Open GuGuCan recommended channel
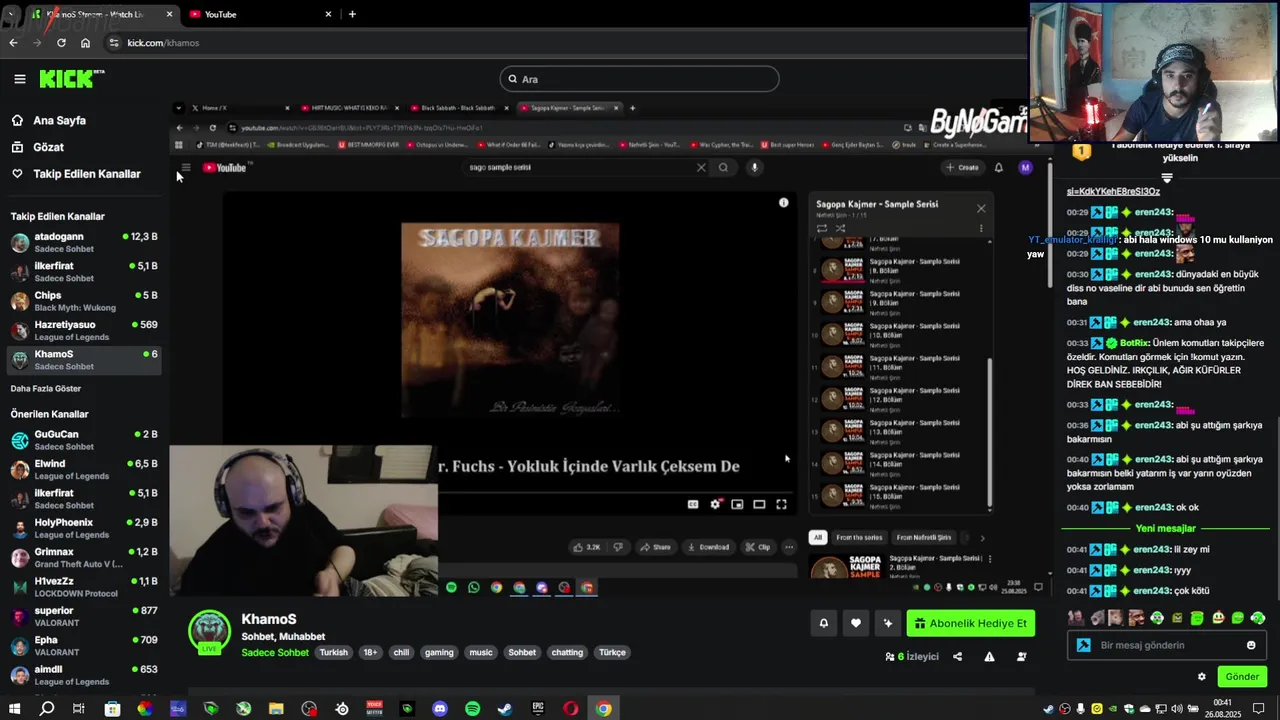 click(x=84, y=440)
